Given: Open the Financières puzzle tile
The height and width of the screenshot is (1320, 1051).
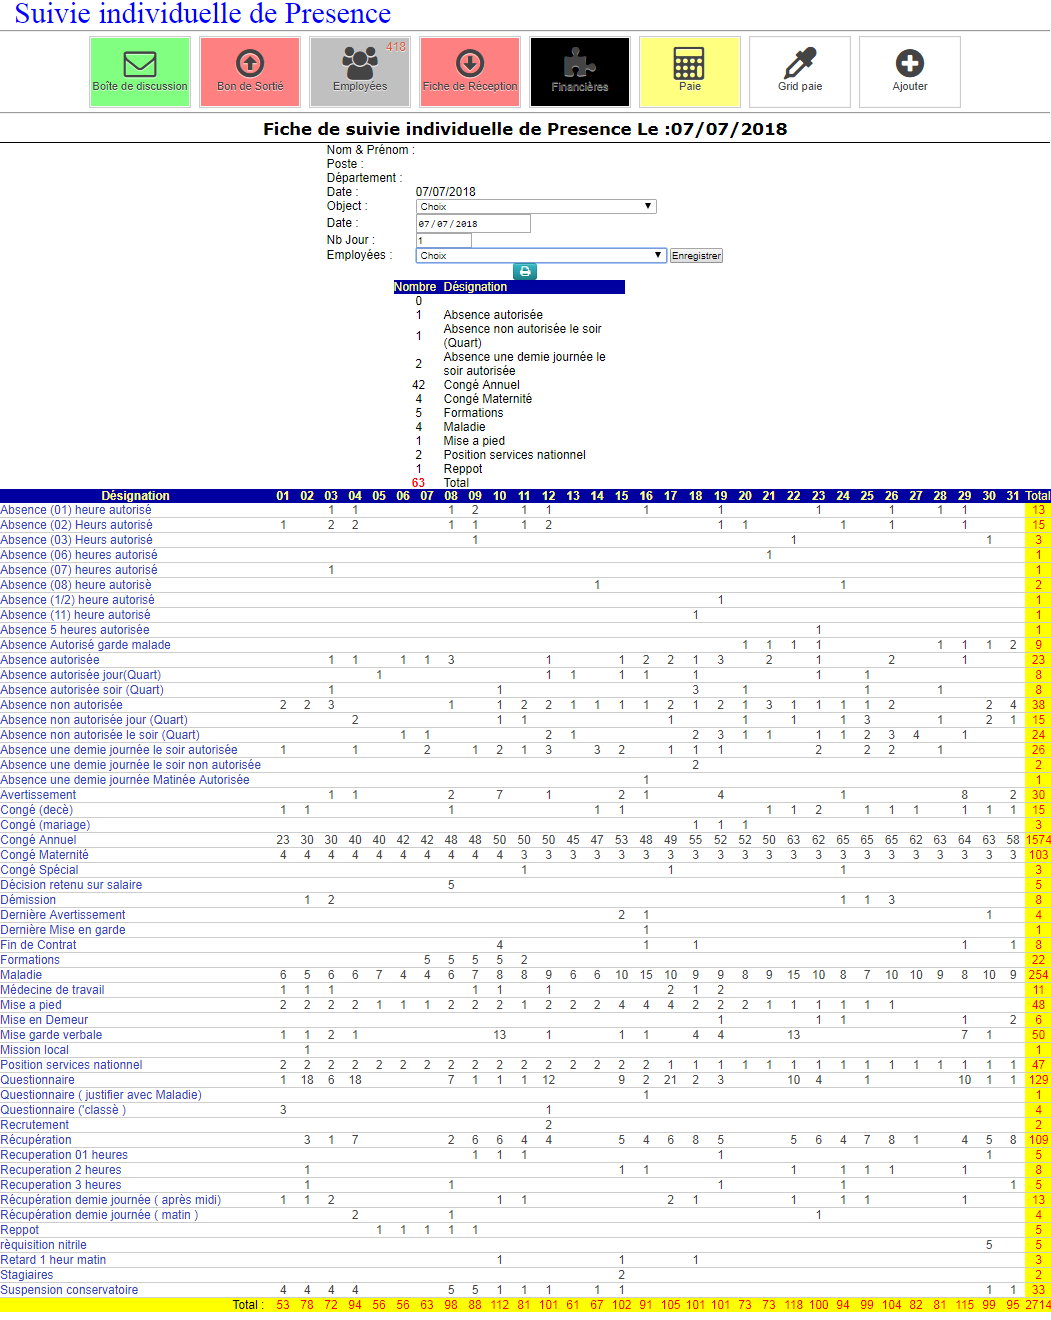Looking at the screenshot, I should pos(580,72).
